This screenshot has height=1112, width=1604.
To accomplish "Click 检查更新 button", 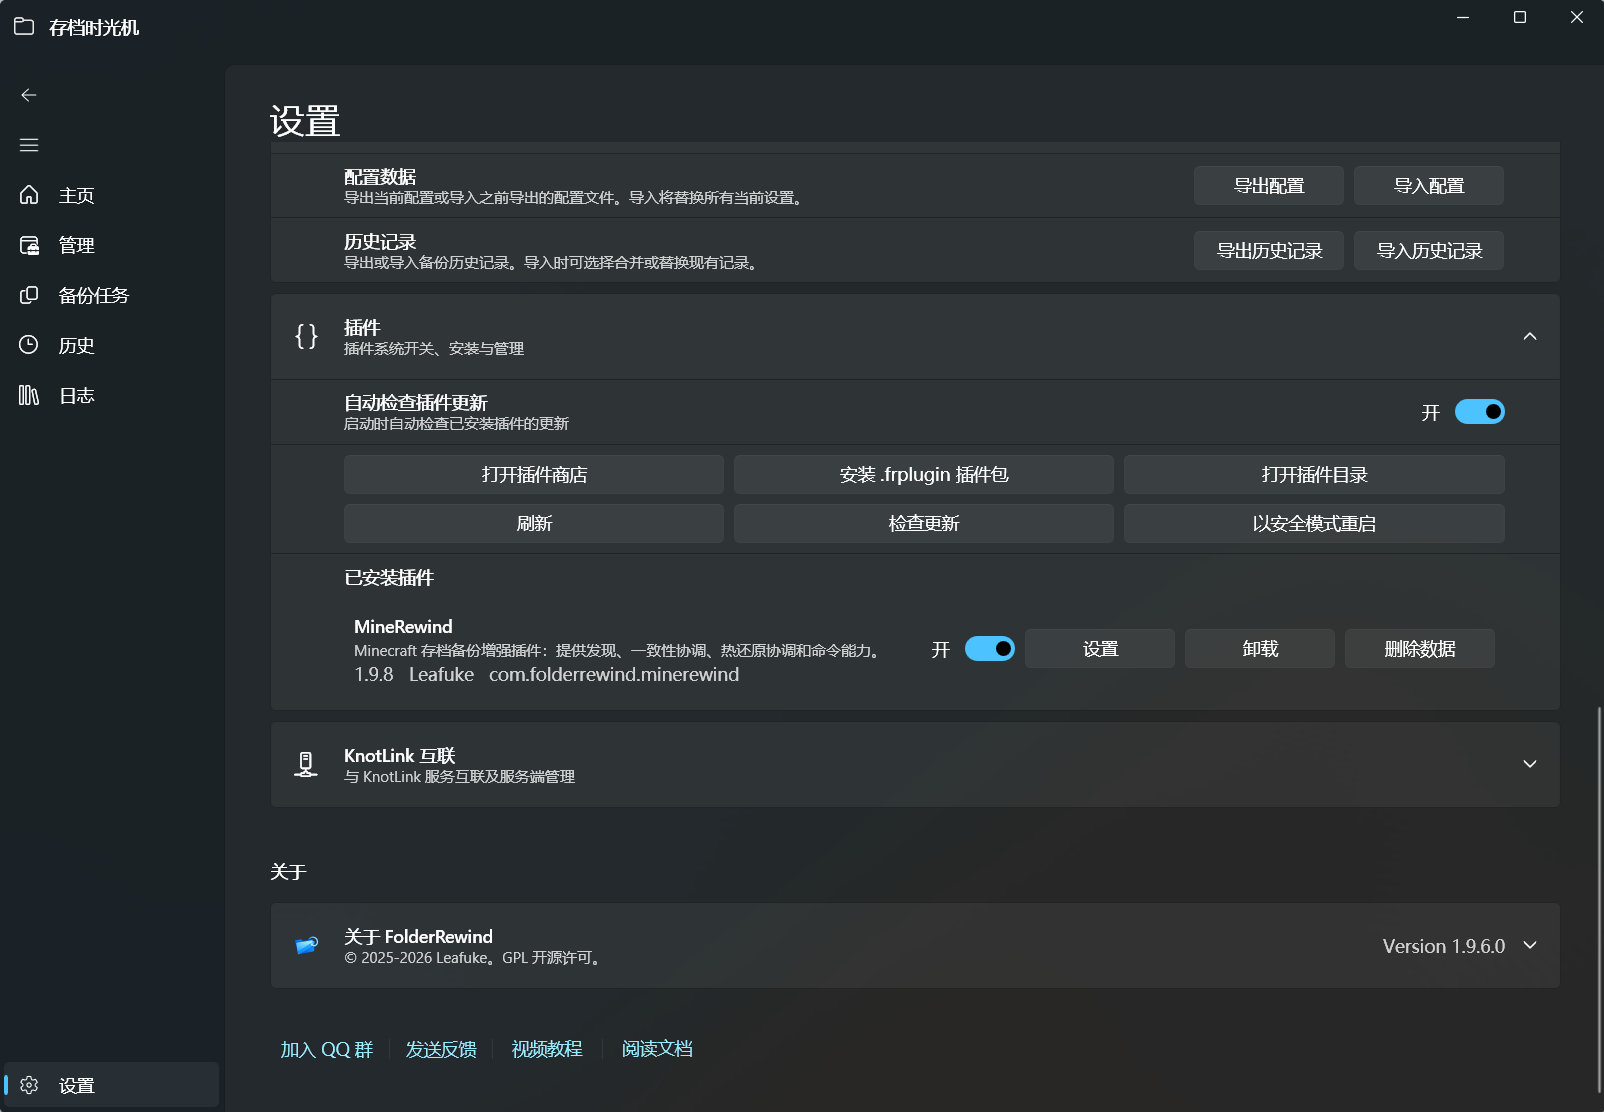I will [924, 523].
